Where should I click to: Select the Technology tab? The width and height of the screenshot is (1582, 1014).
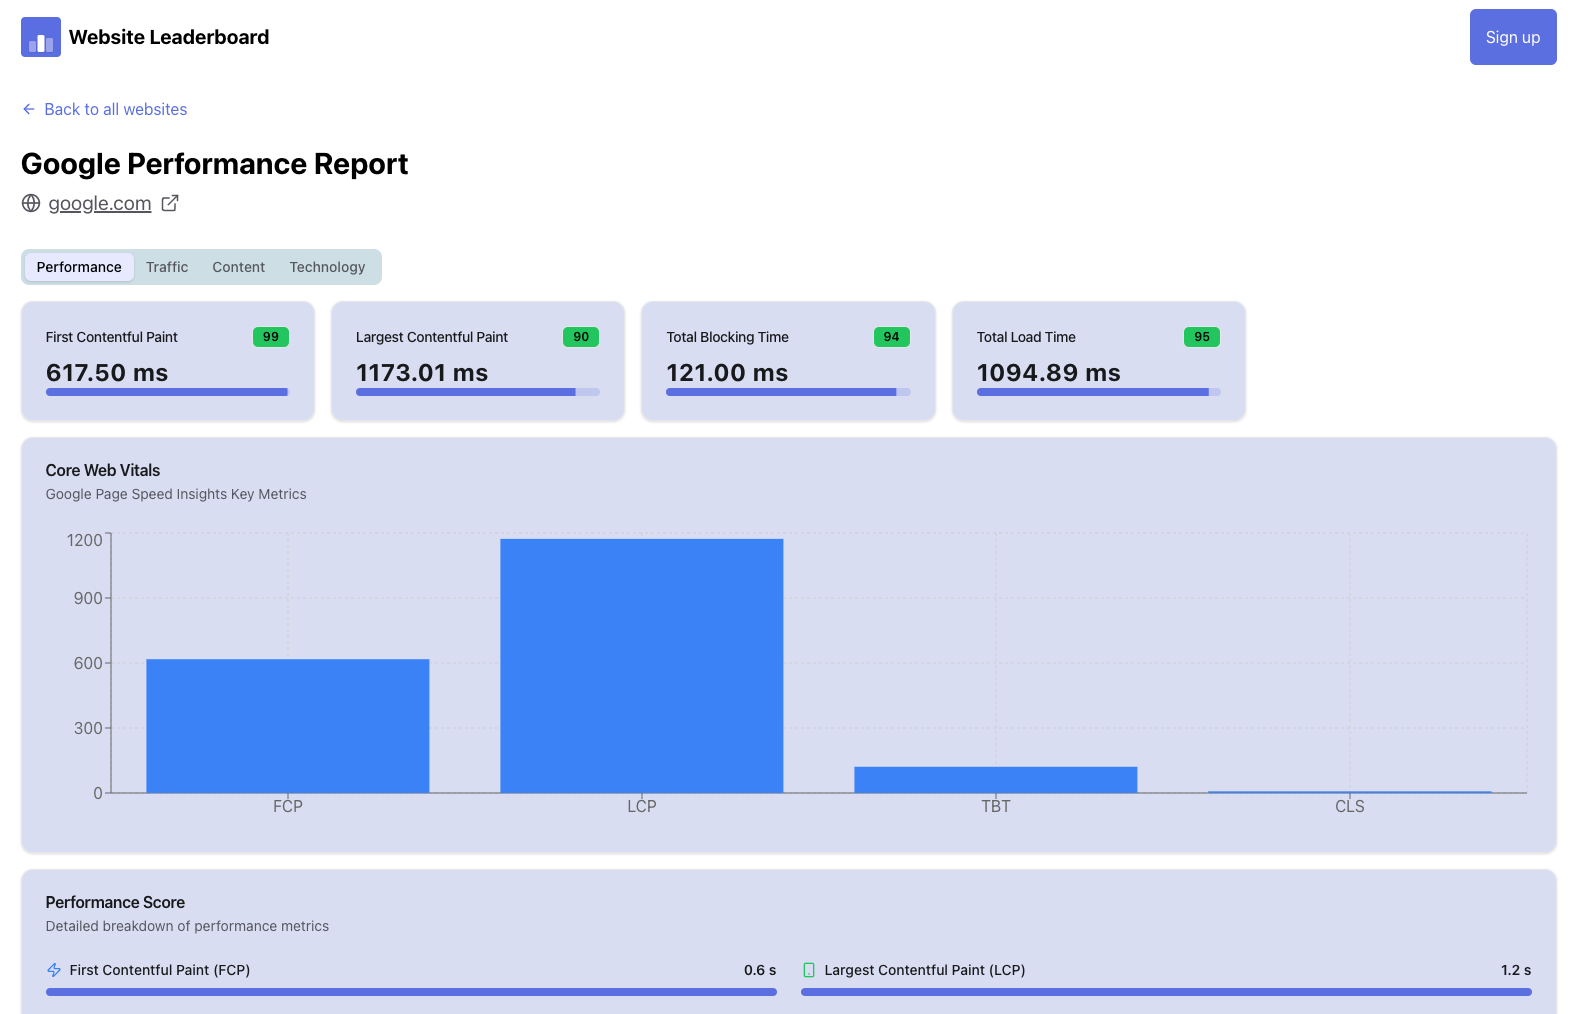click(x=327, y=267)
